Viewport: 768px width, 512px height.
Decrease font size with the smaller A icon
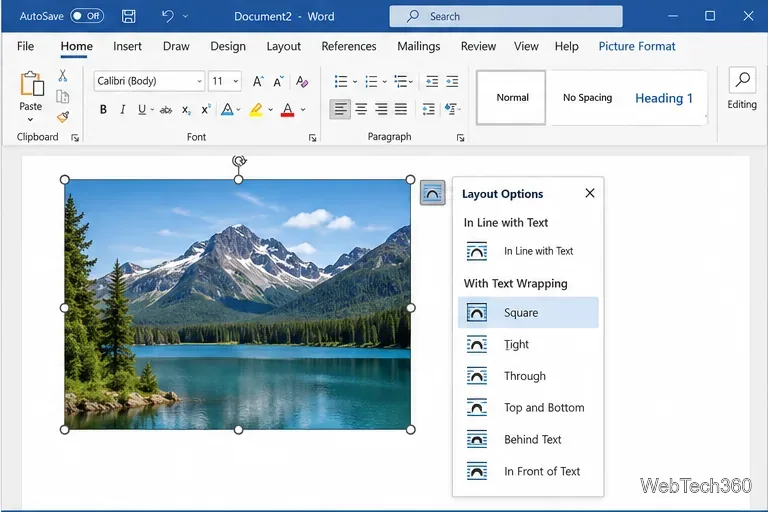coord(278,81)
